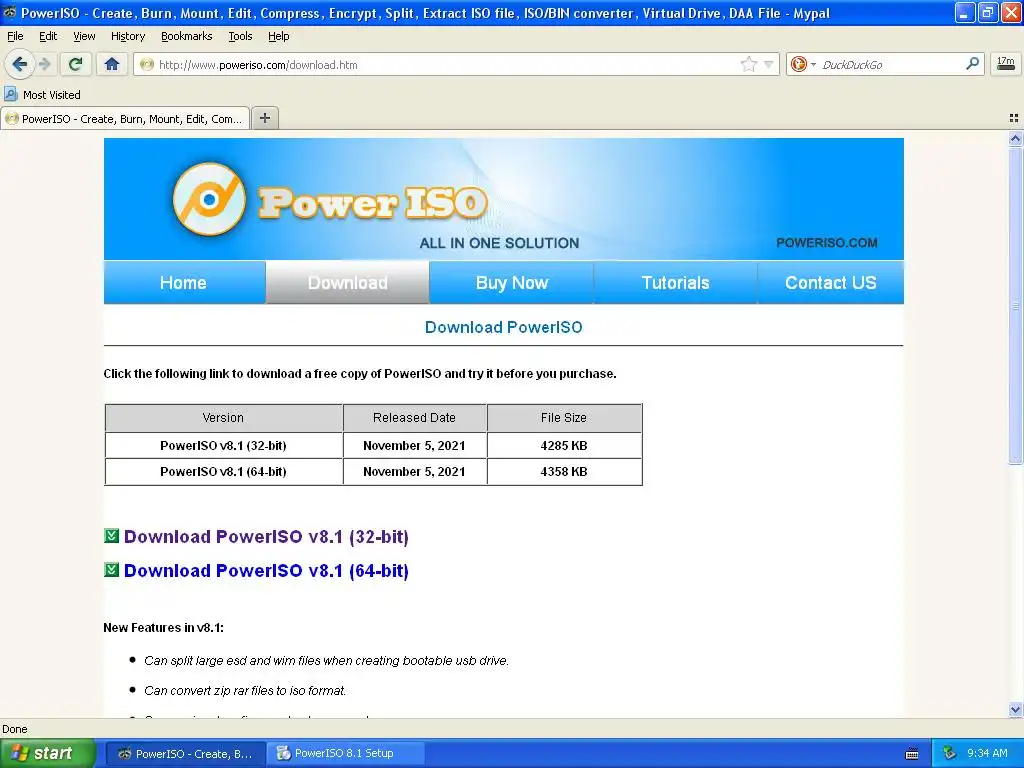Click the green arrow icon beside 32-bit download
1024x768 pixels.
pyautogui.click(x=112, y=536)
